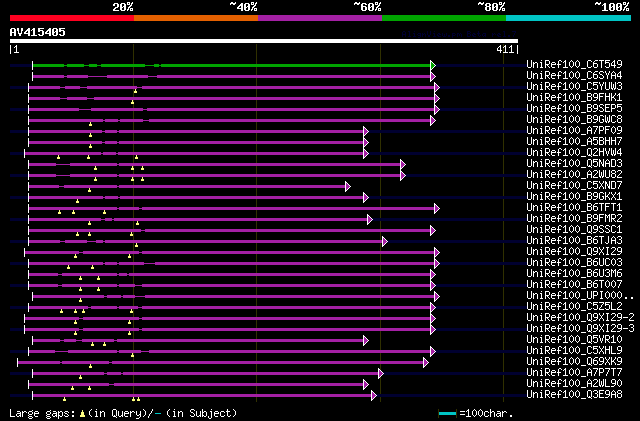Open the UniRef100_A2WU82 label
The image size is (640, 421).
[574, 175]
